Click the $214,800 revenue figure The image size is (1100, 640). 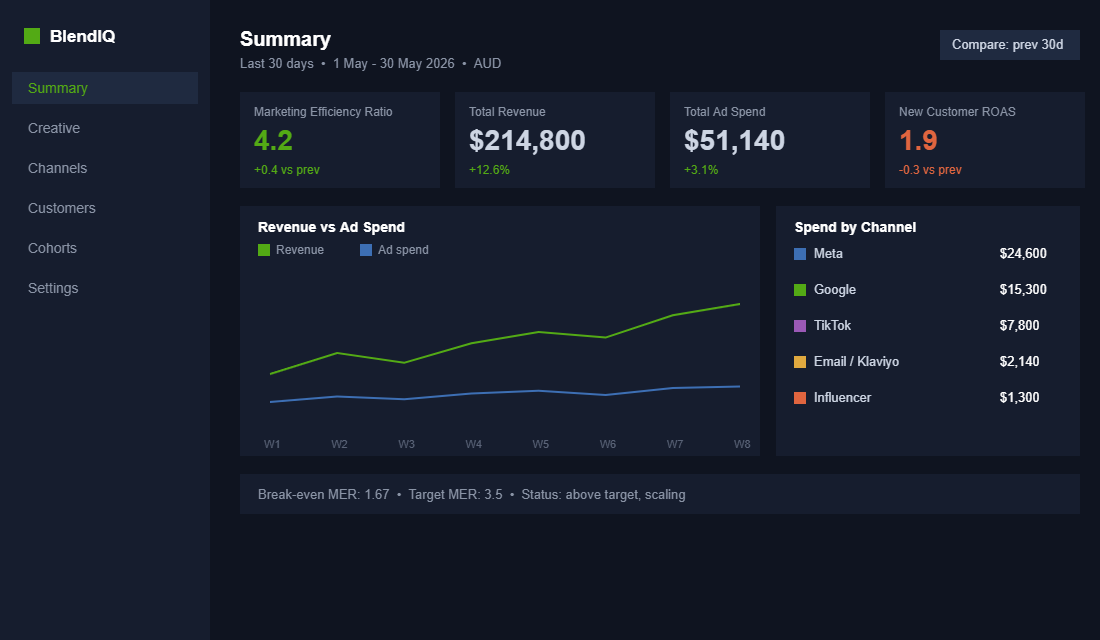[x=527, y=140]
